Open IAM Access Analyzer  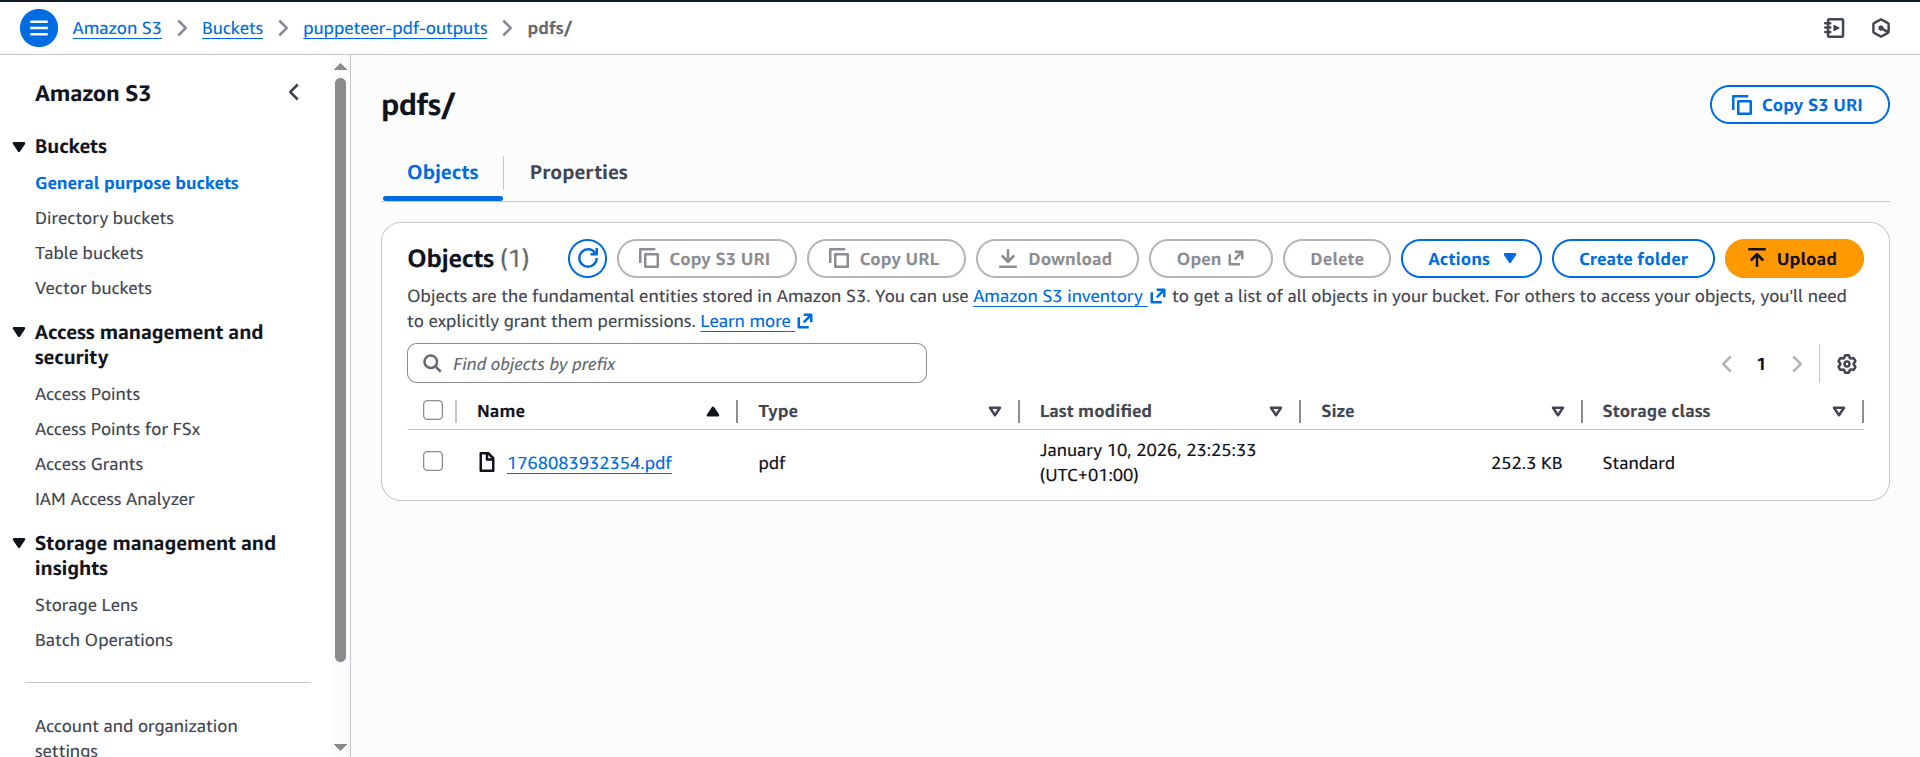coord(114,499)
